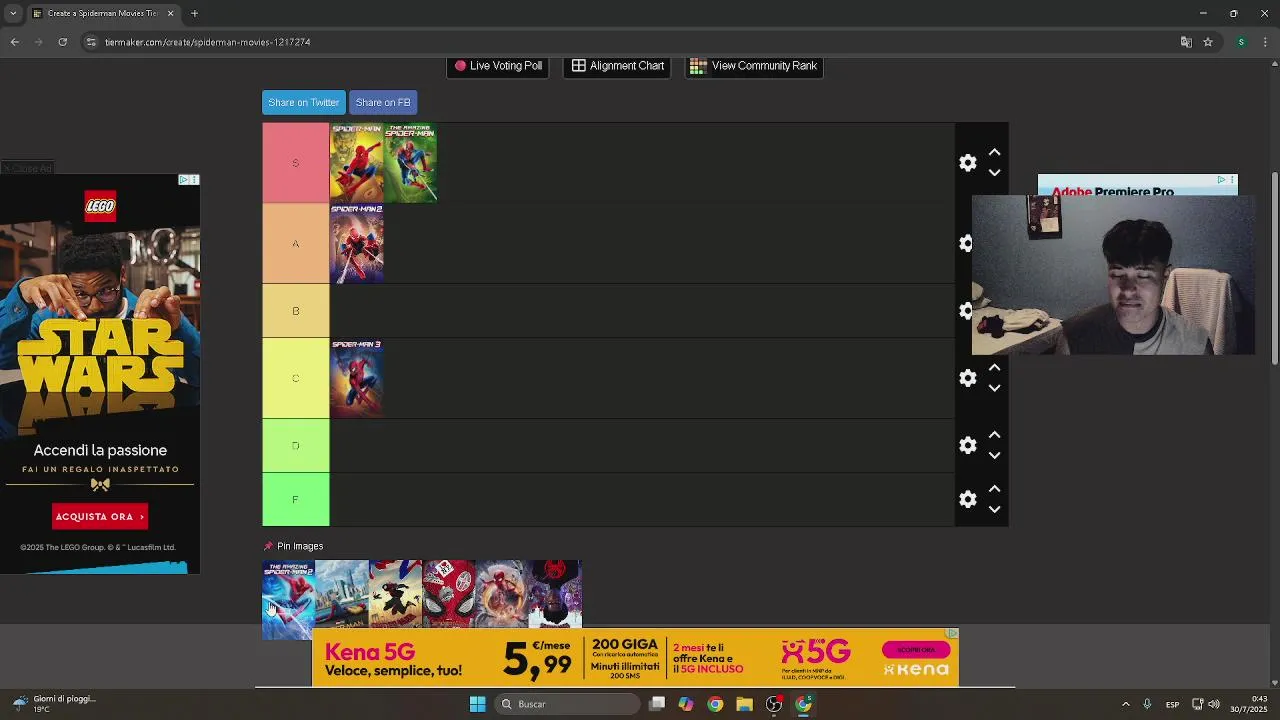Image resolution: width=1280 pixels, height=720 pixels.
Task: Open File Explorer from taskbar
Action: pyautogui.click(x=744, y=704)
